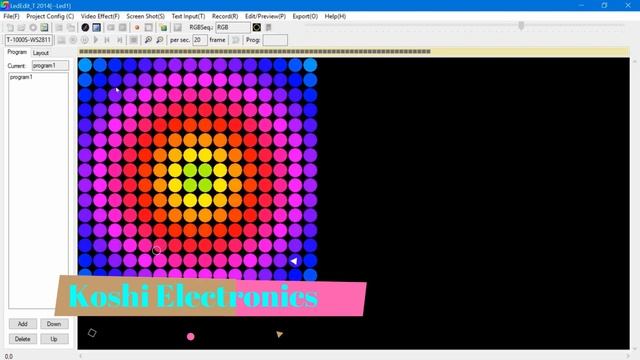
Task: Click the slider thumb in the top toolbar
Action: [x=521, y=25]
